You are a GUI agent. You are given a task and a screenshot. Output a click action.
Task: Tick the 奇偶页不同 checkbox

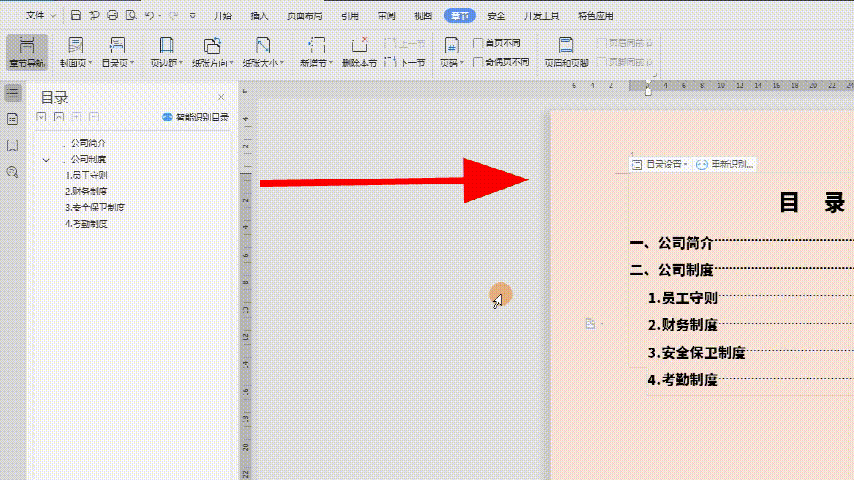pos(478,62)
